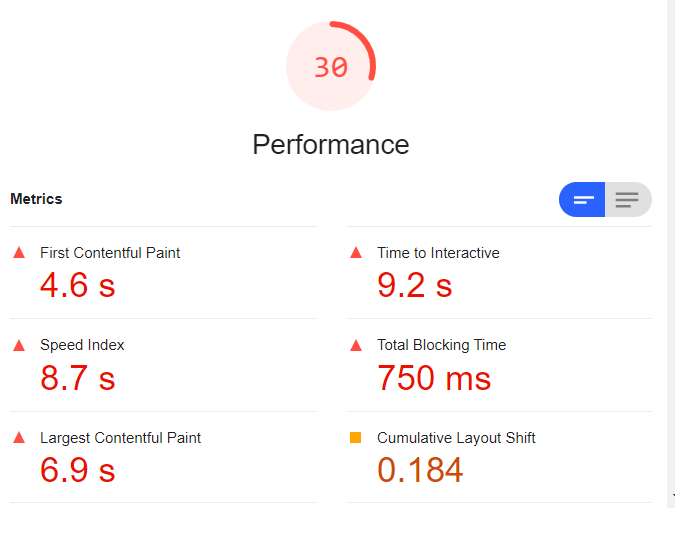This screenshot has height=537, width=675.
Task: Click the 0.184 layout shift value
Action: [420, 470]
